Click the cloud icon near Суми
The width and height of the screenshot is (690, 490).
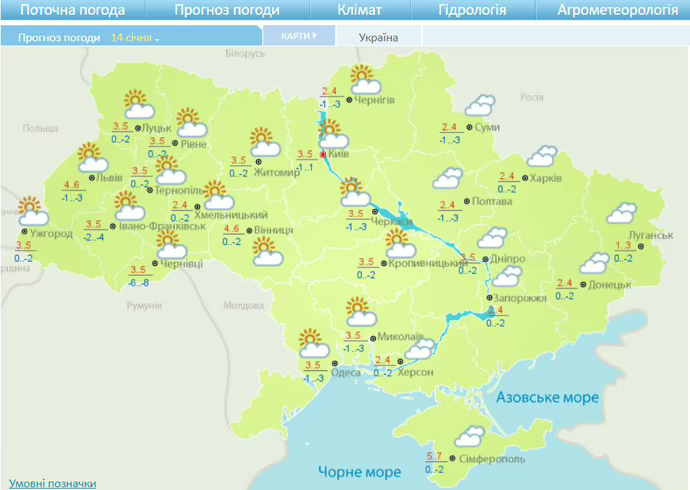[481, 106]
